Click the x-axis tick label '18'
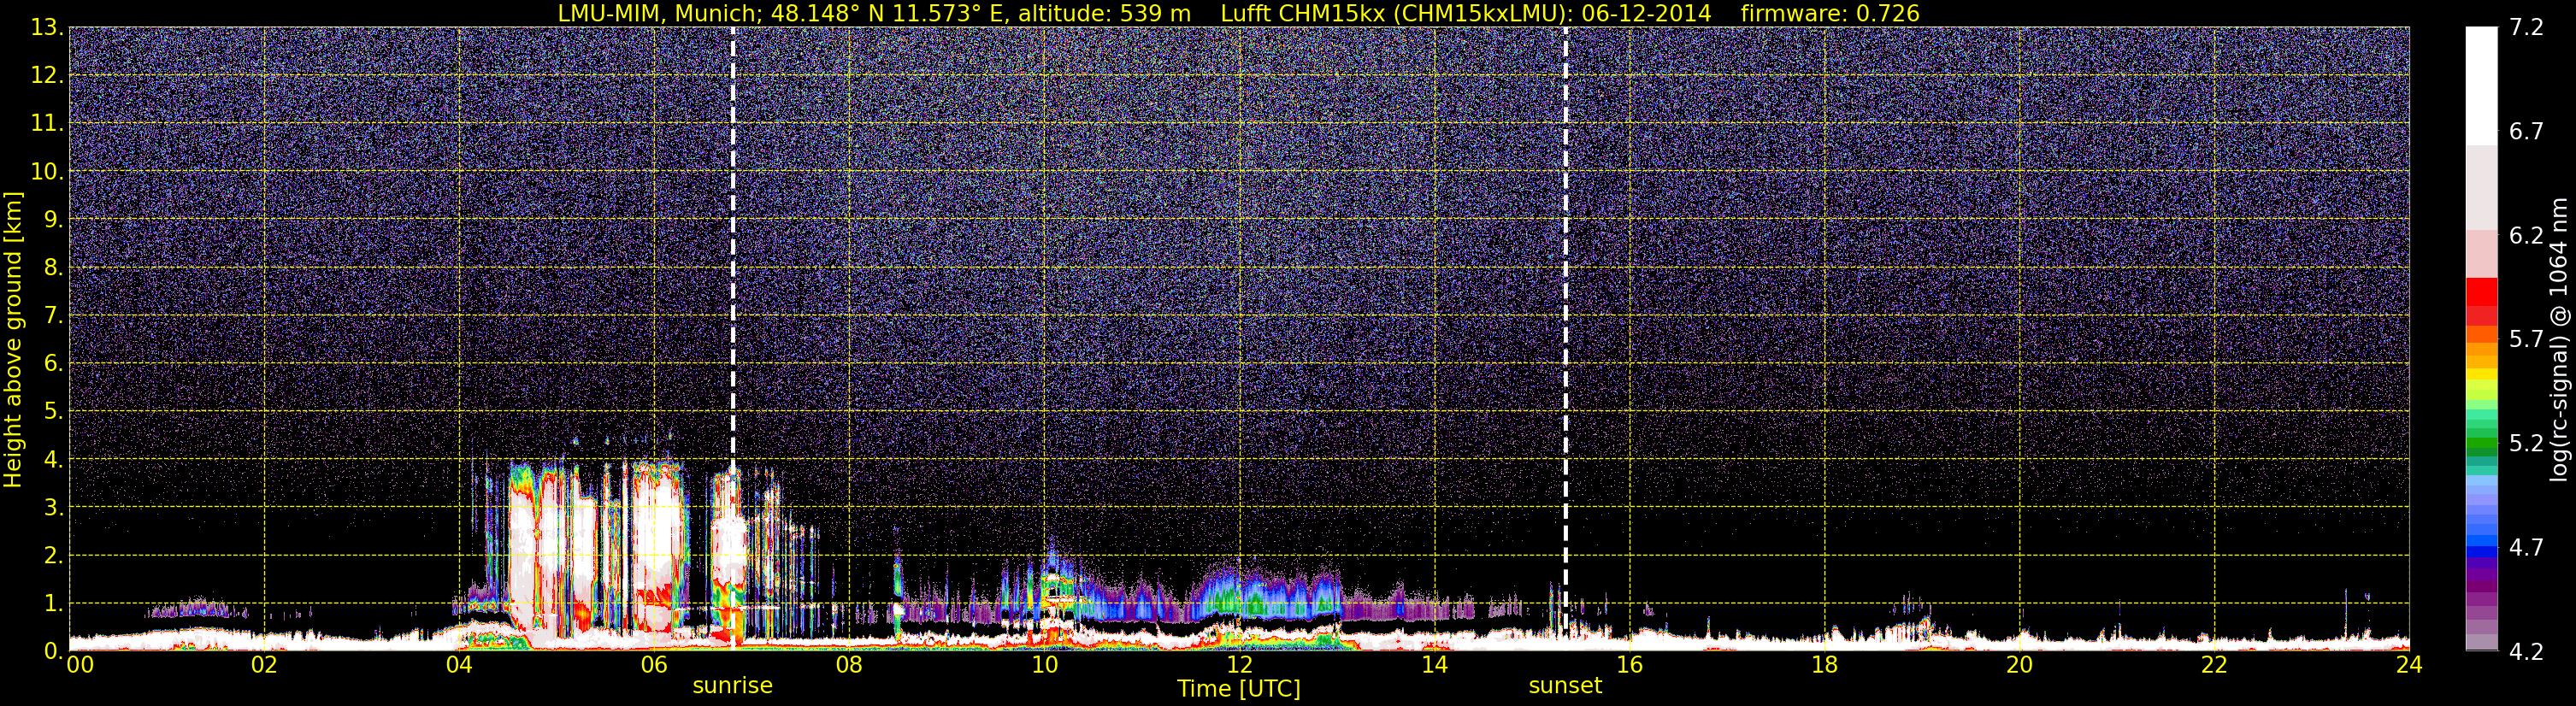The width and height of the screenshot is (2576, 706). pos(1824,665)
